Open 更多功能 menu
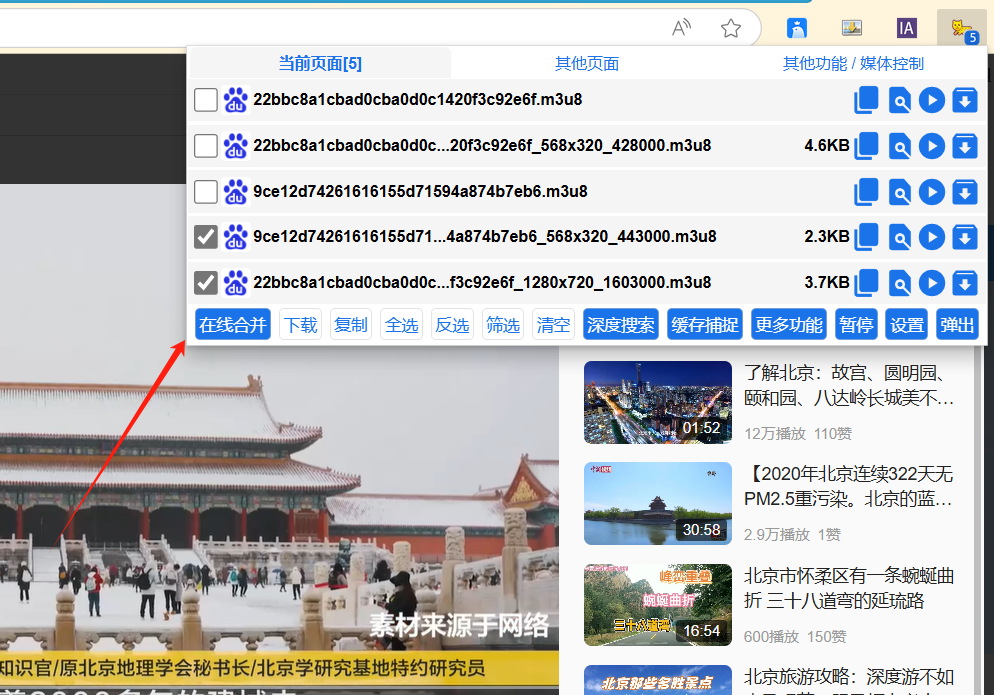Viewport: 994px width, 695px height. point(789,325)
